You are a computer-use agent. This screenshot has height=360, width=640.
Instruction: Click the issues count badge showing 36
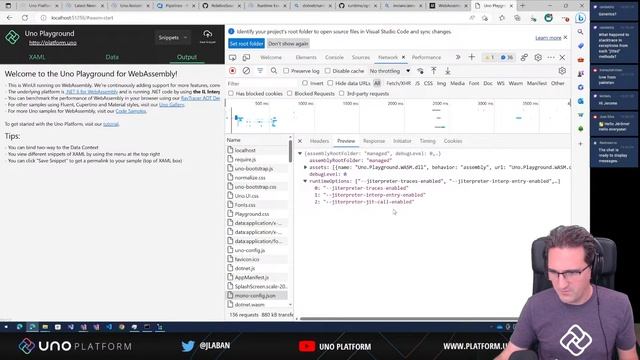507,58
